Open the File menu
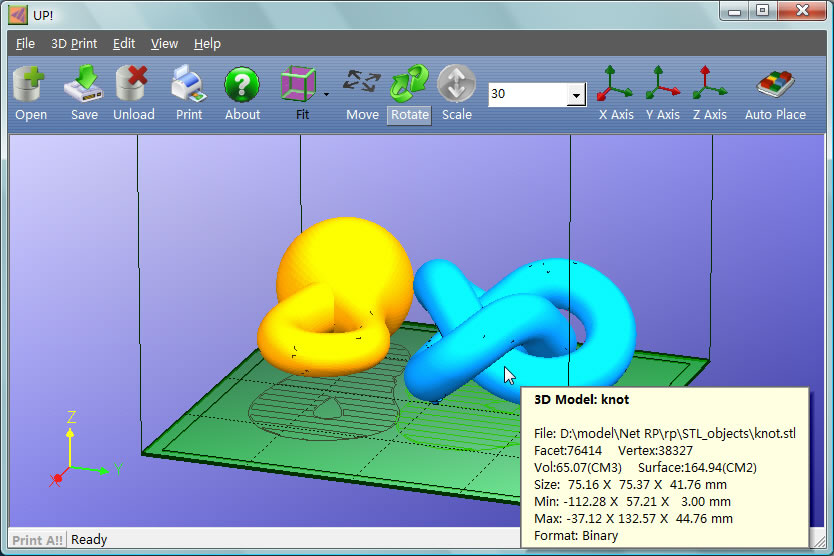This screenshot has width=834, height=556. [x=25, y=44]
